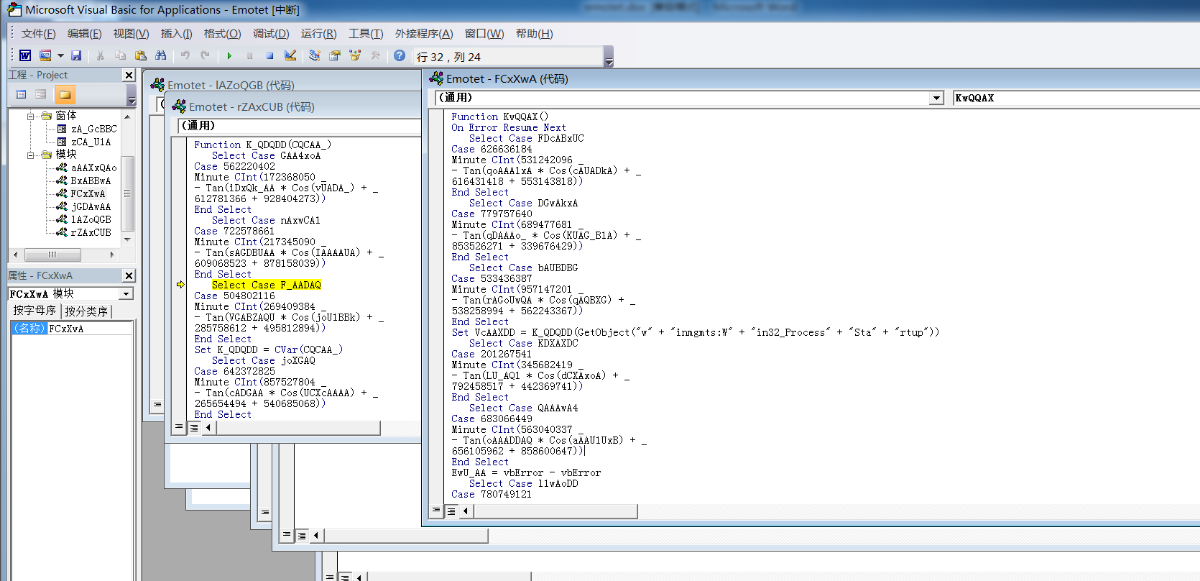
Task: Switch to Microsoft Word host application icon
Action: (x=27, y=56)
